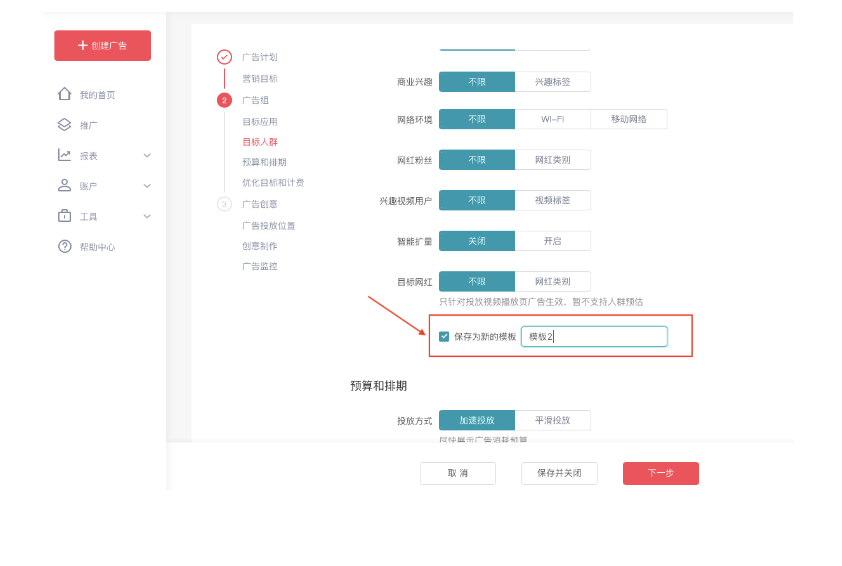
Task: Choose 平滑投放 delivery mode
Action: (552, 420)
